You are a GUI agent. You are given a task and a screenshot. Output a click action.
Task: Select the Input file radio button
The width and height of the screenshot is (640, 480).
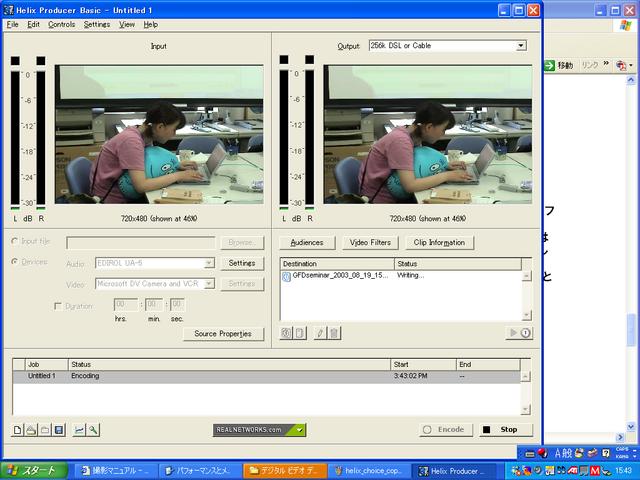tap(15, 241)
